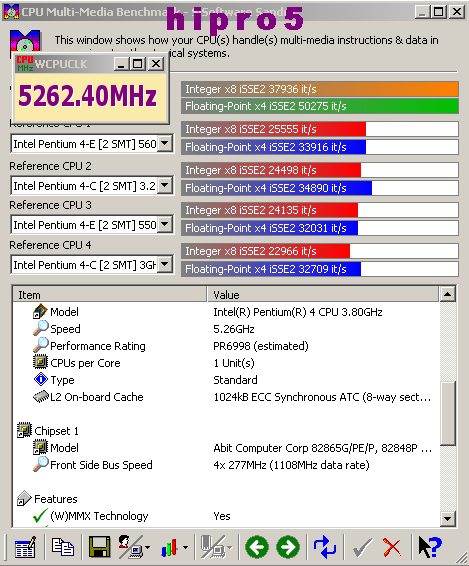Select the chipset Model row Abit Computer

[x=226, y=448]
